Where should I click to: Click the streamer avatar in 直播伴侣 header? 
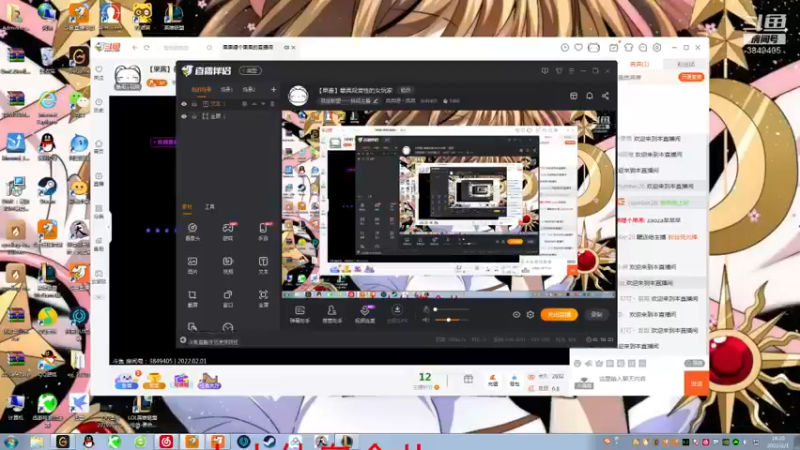tap(298, 95)
